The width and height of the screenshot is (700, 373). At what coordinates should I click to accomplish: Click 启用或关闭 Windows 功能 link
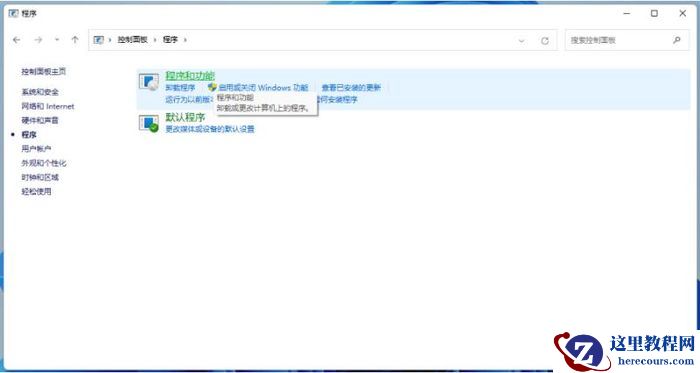coord(263,87)
